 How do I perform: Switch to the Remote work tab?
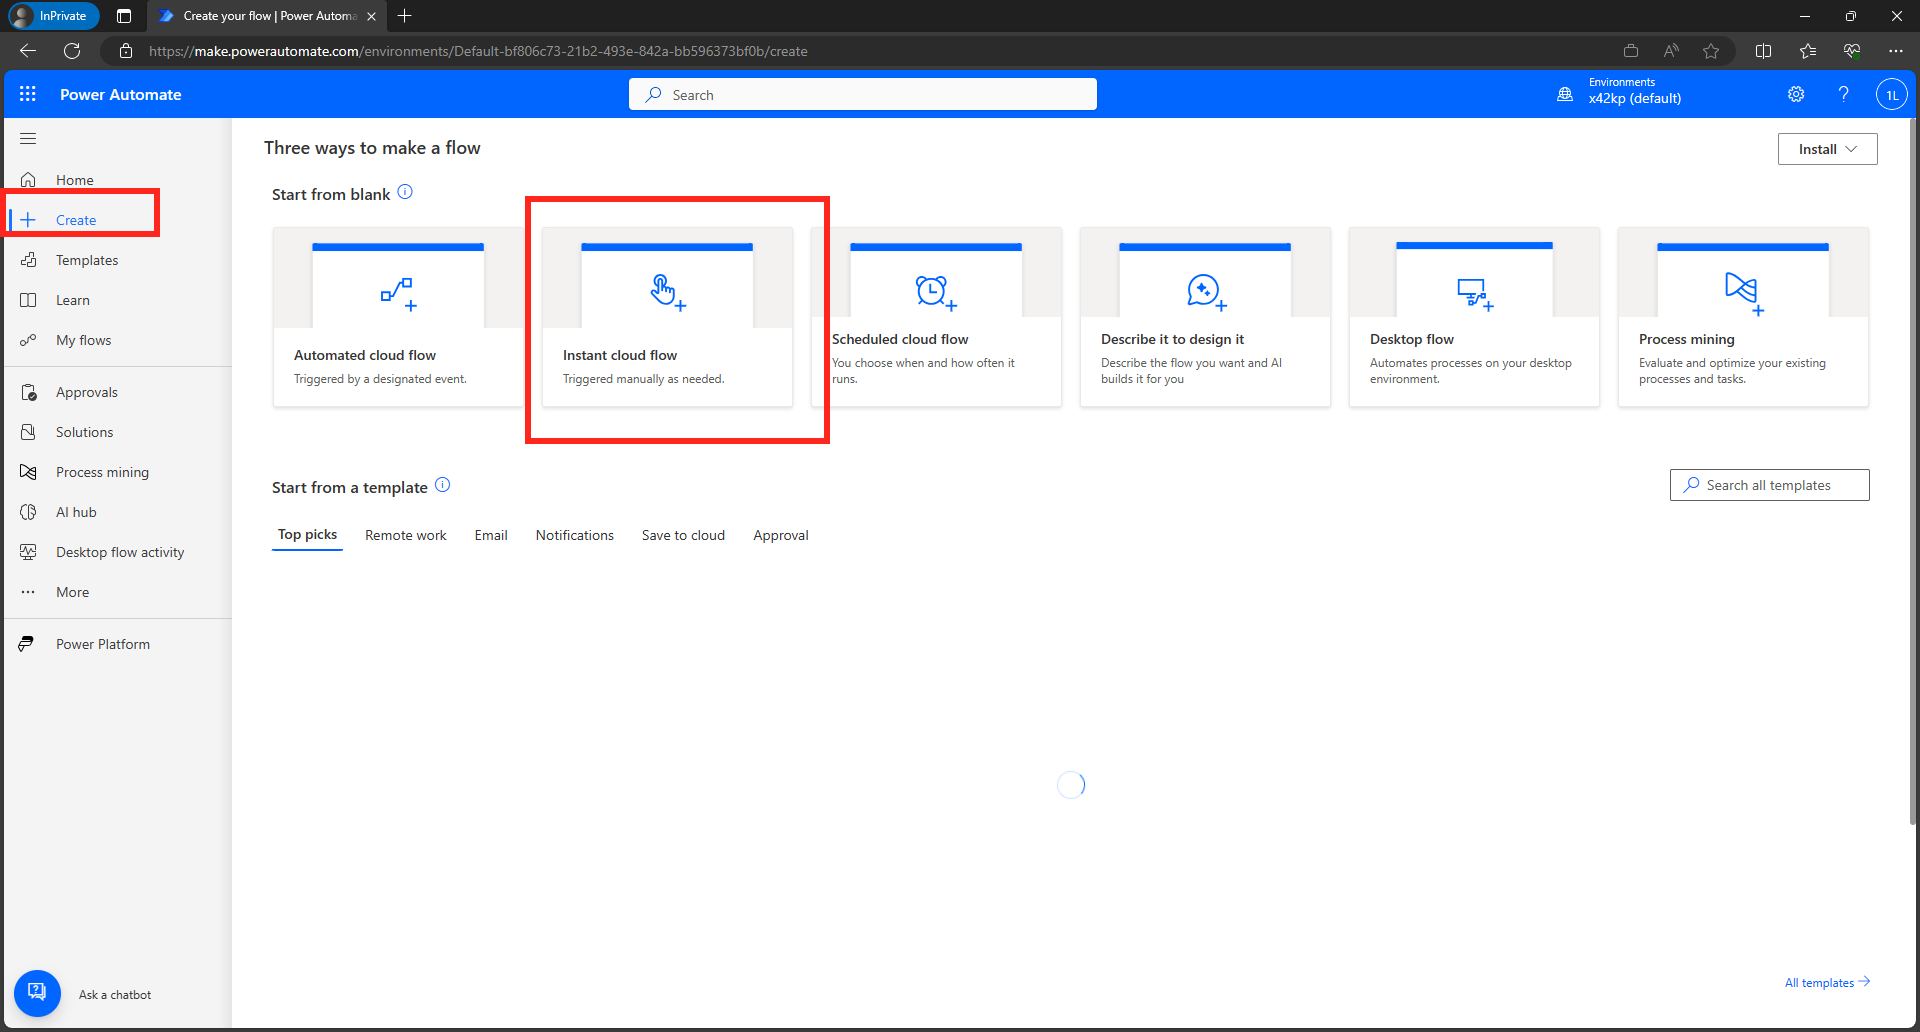[x=405, y=535]
